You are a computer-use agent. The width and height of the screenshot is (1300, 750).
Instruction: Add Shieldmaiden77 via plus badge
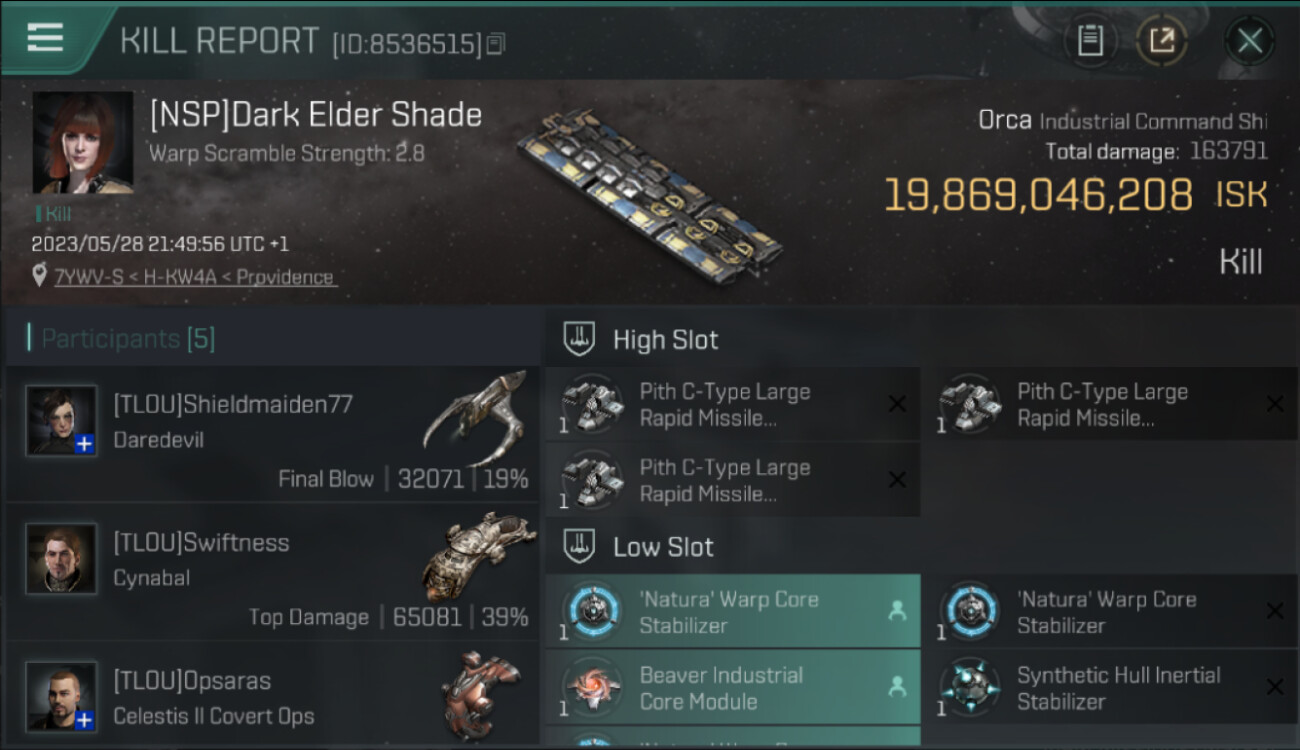click(85, 444)
